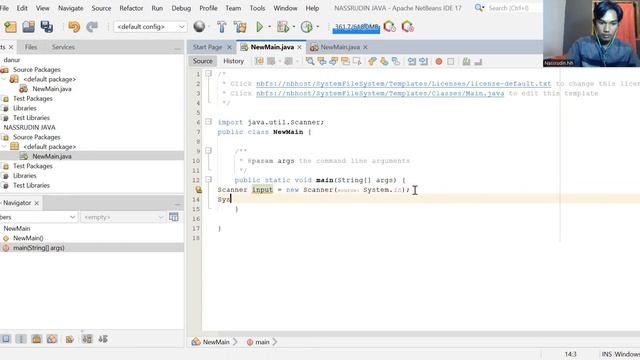The height and width of the screenshot is (360, 640).
Task: Open the Source menu
Action: pos(101,8)
